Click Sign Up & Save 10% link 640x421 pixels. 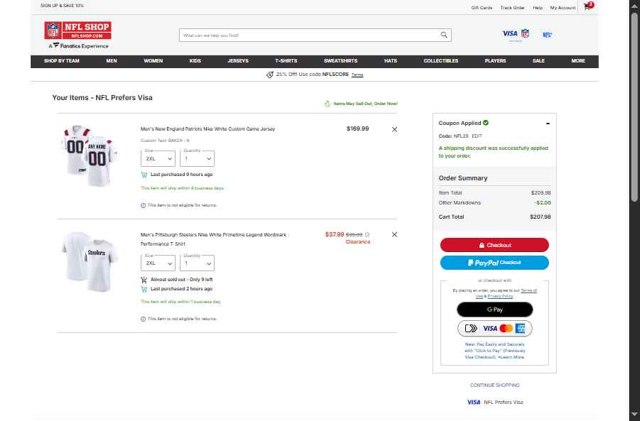tap(62, 6)
